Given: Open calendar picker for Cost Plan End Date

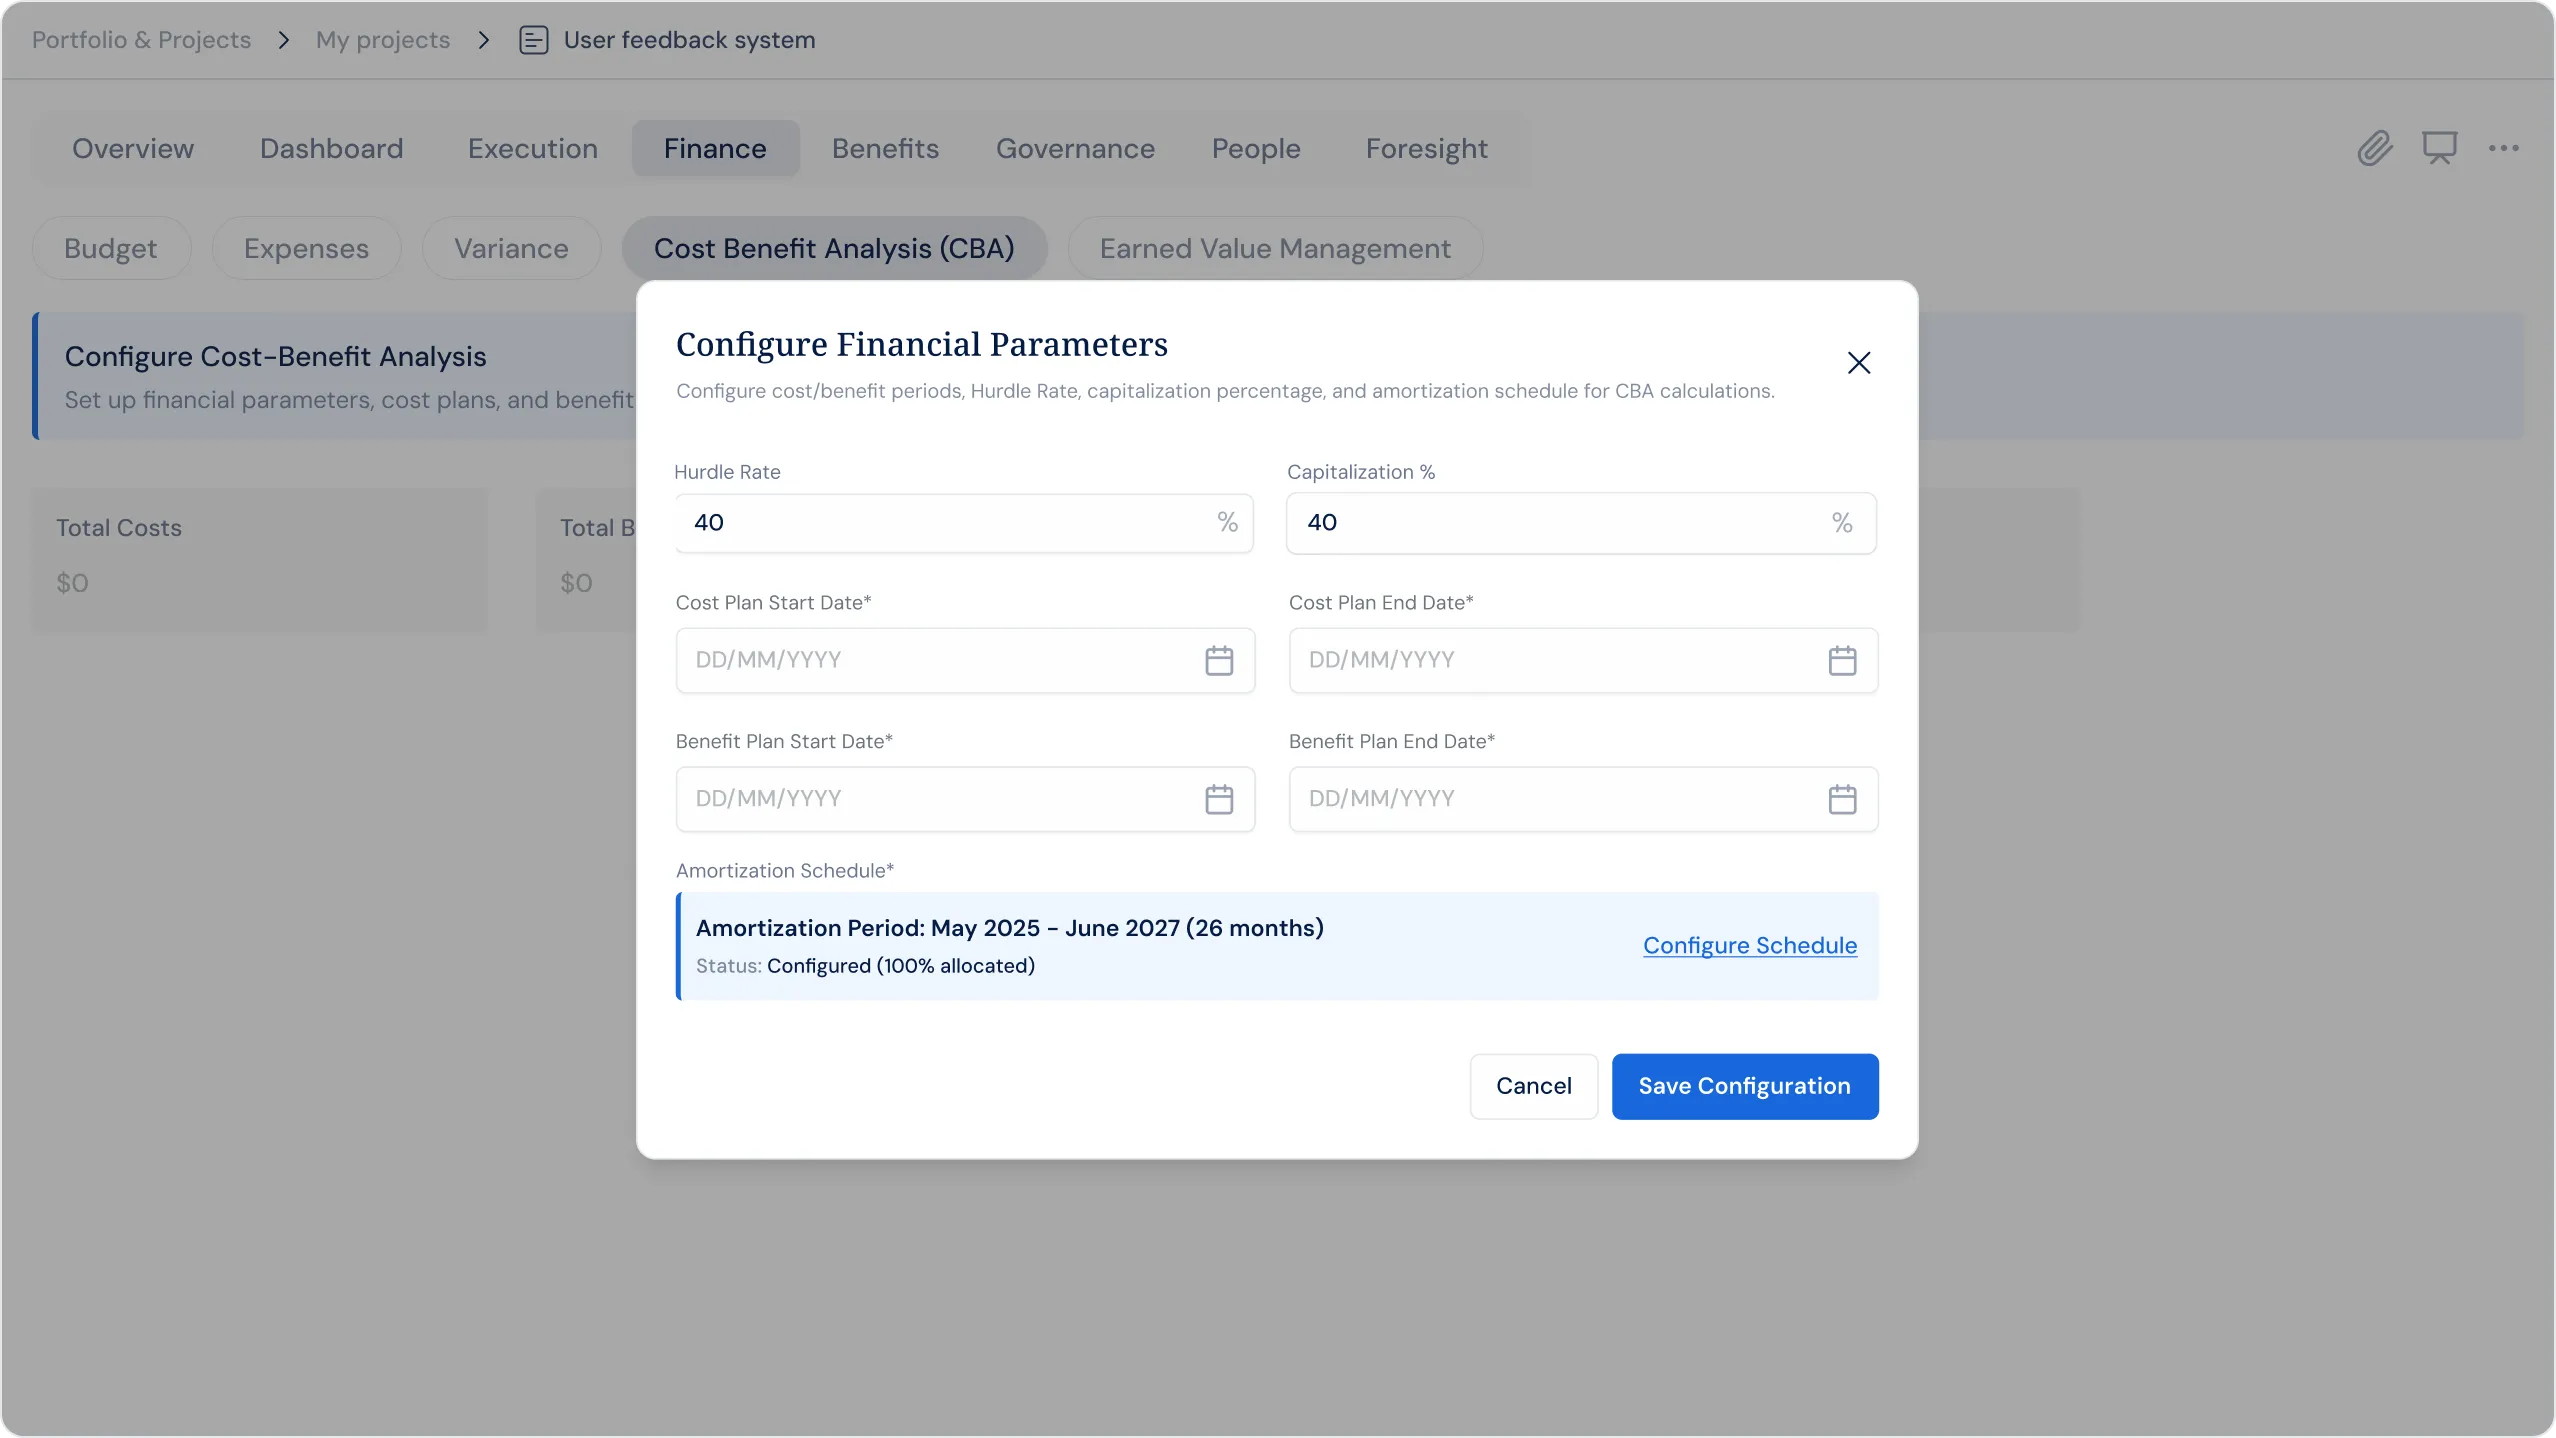Looking at the screenshot, I should click(1842, 660).
